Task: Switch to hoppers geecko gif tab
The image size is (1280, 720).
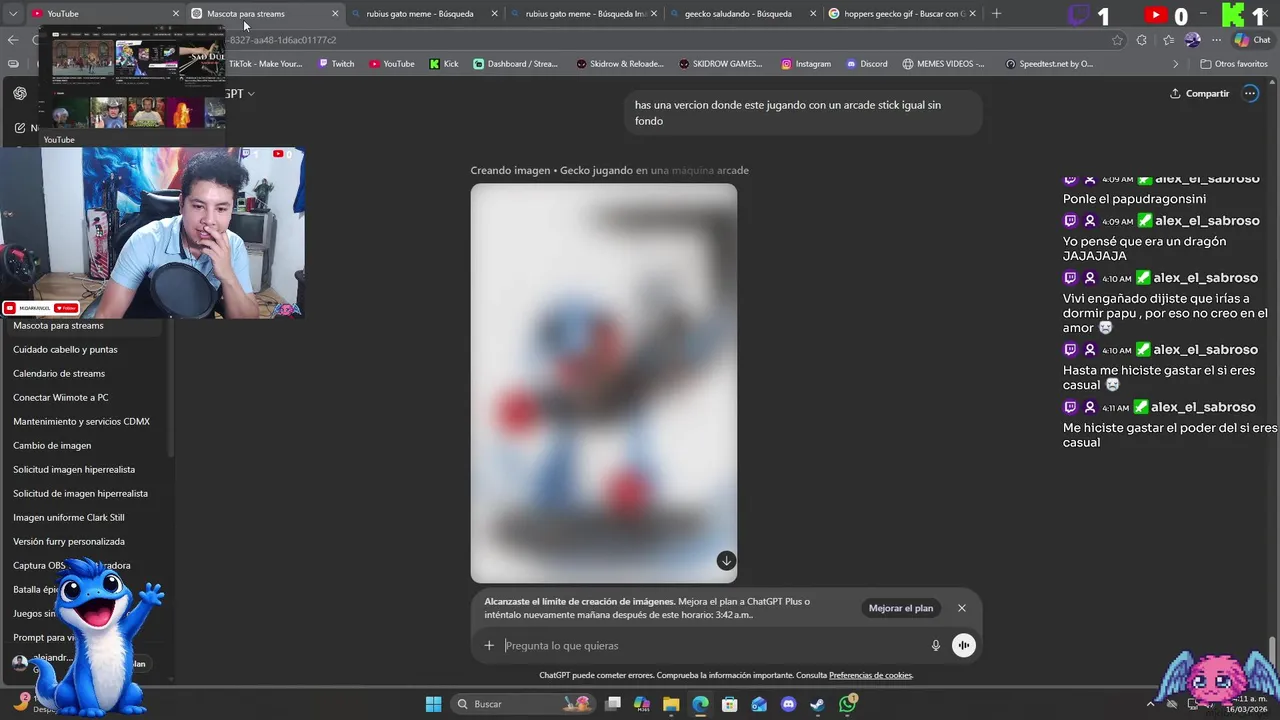Action: pos(901,13)
